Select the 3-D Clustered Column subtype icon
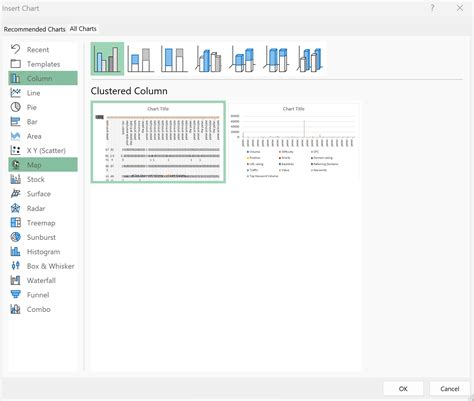 click(209, 59)
